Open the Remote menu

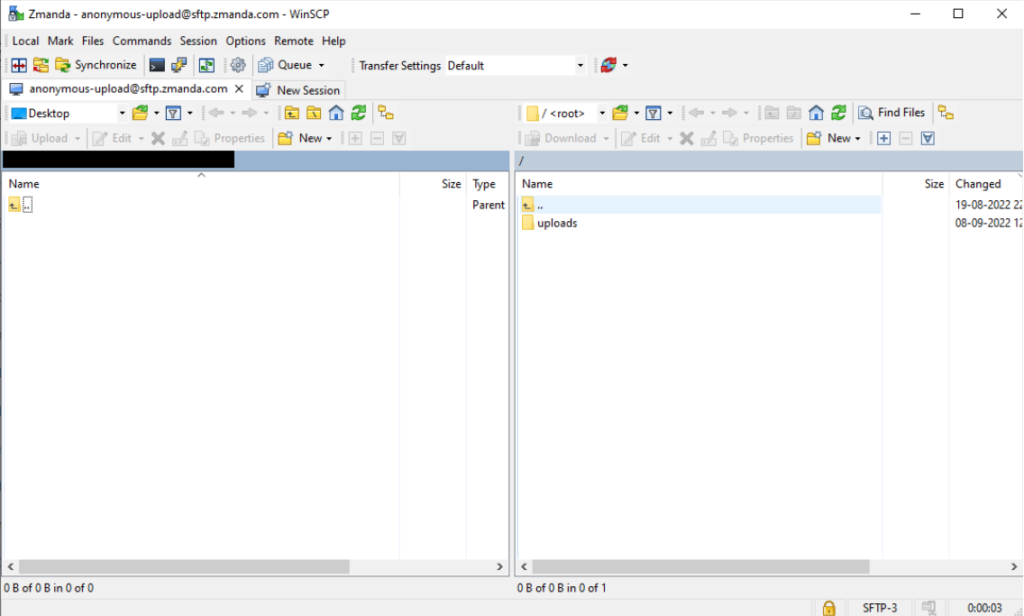[294, 41]
